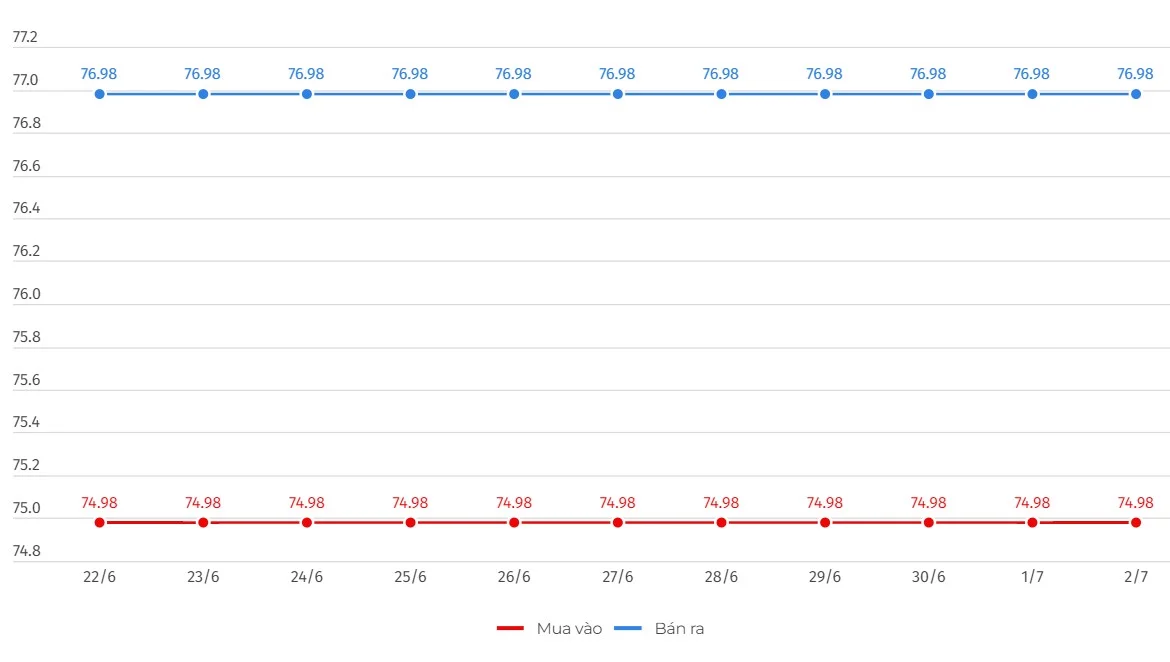Select the red data point at 1/7

click(1032, 522)
